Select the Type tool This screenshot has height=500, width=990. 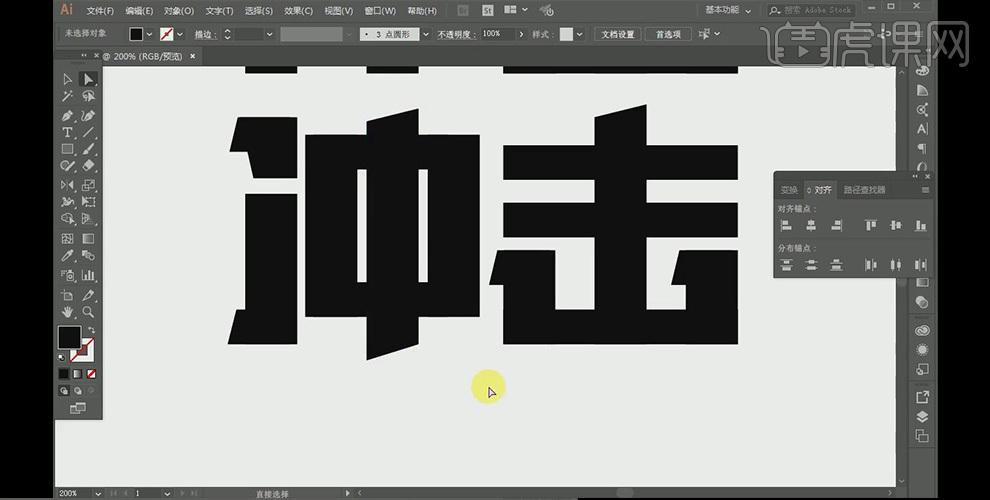click(68, 133)
